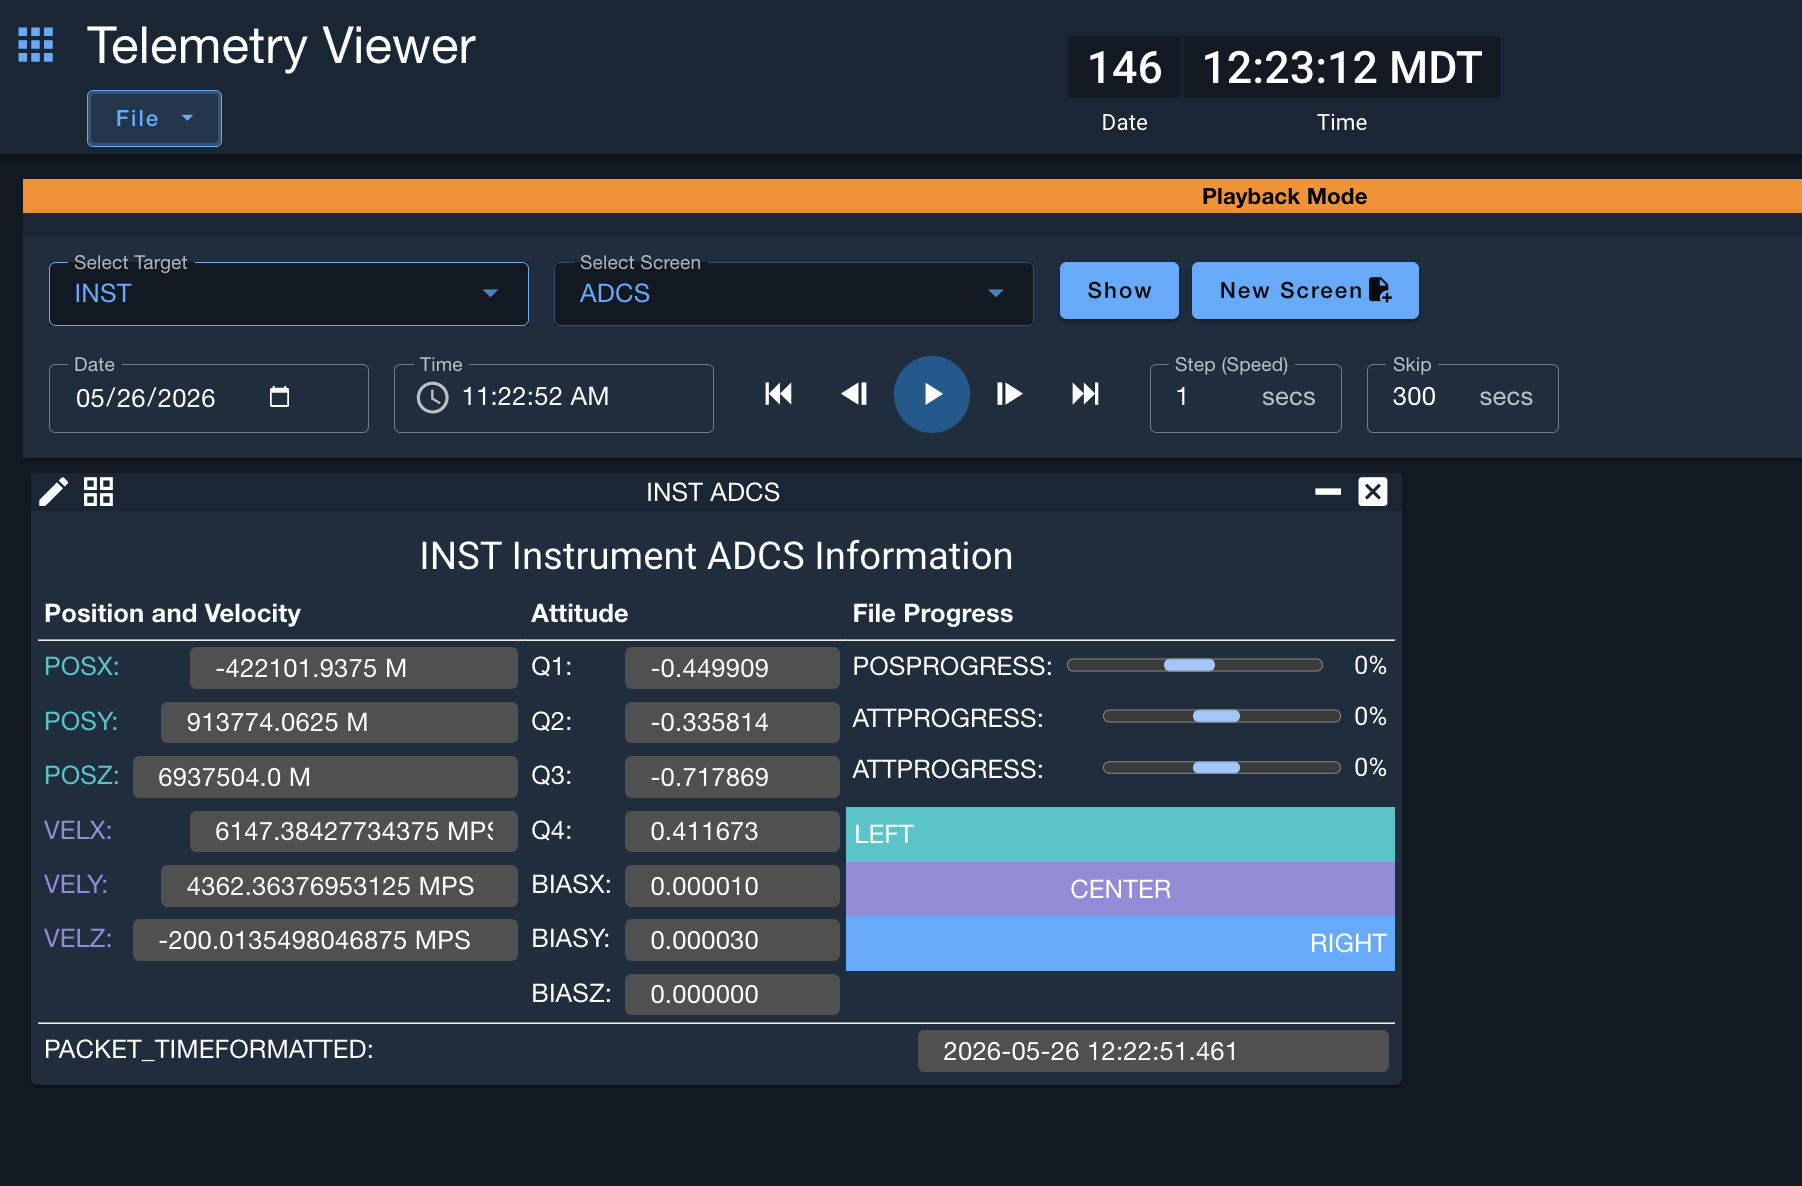Click the VELY value field
1802x1186 pixels.
[x=340, y=886]
